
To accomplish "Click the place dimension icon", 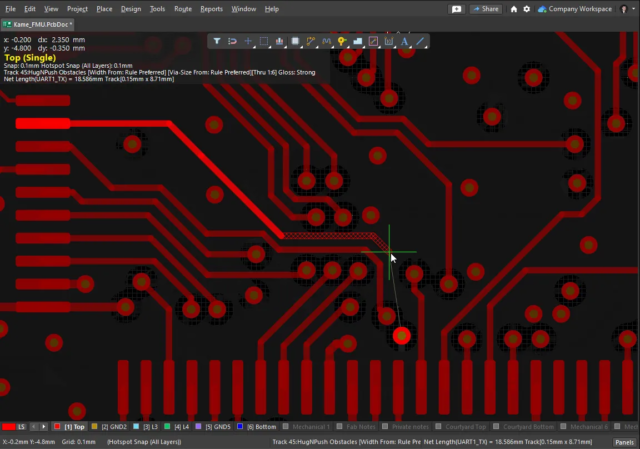I will 389,41.
